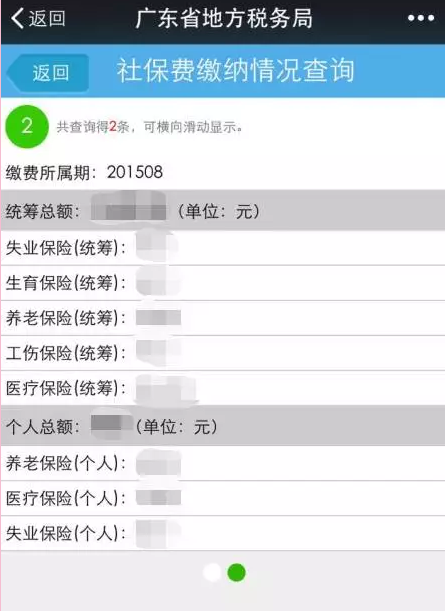Tap the 工伤保险(统筹) row

[x=222, y=353]
